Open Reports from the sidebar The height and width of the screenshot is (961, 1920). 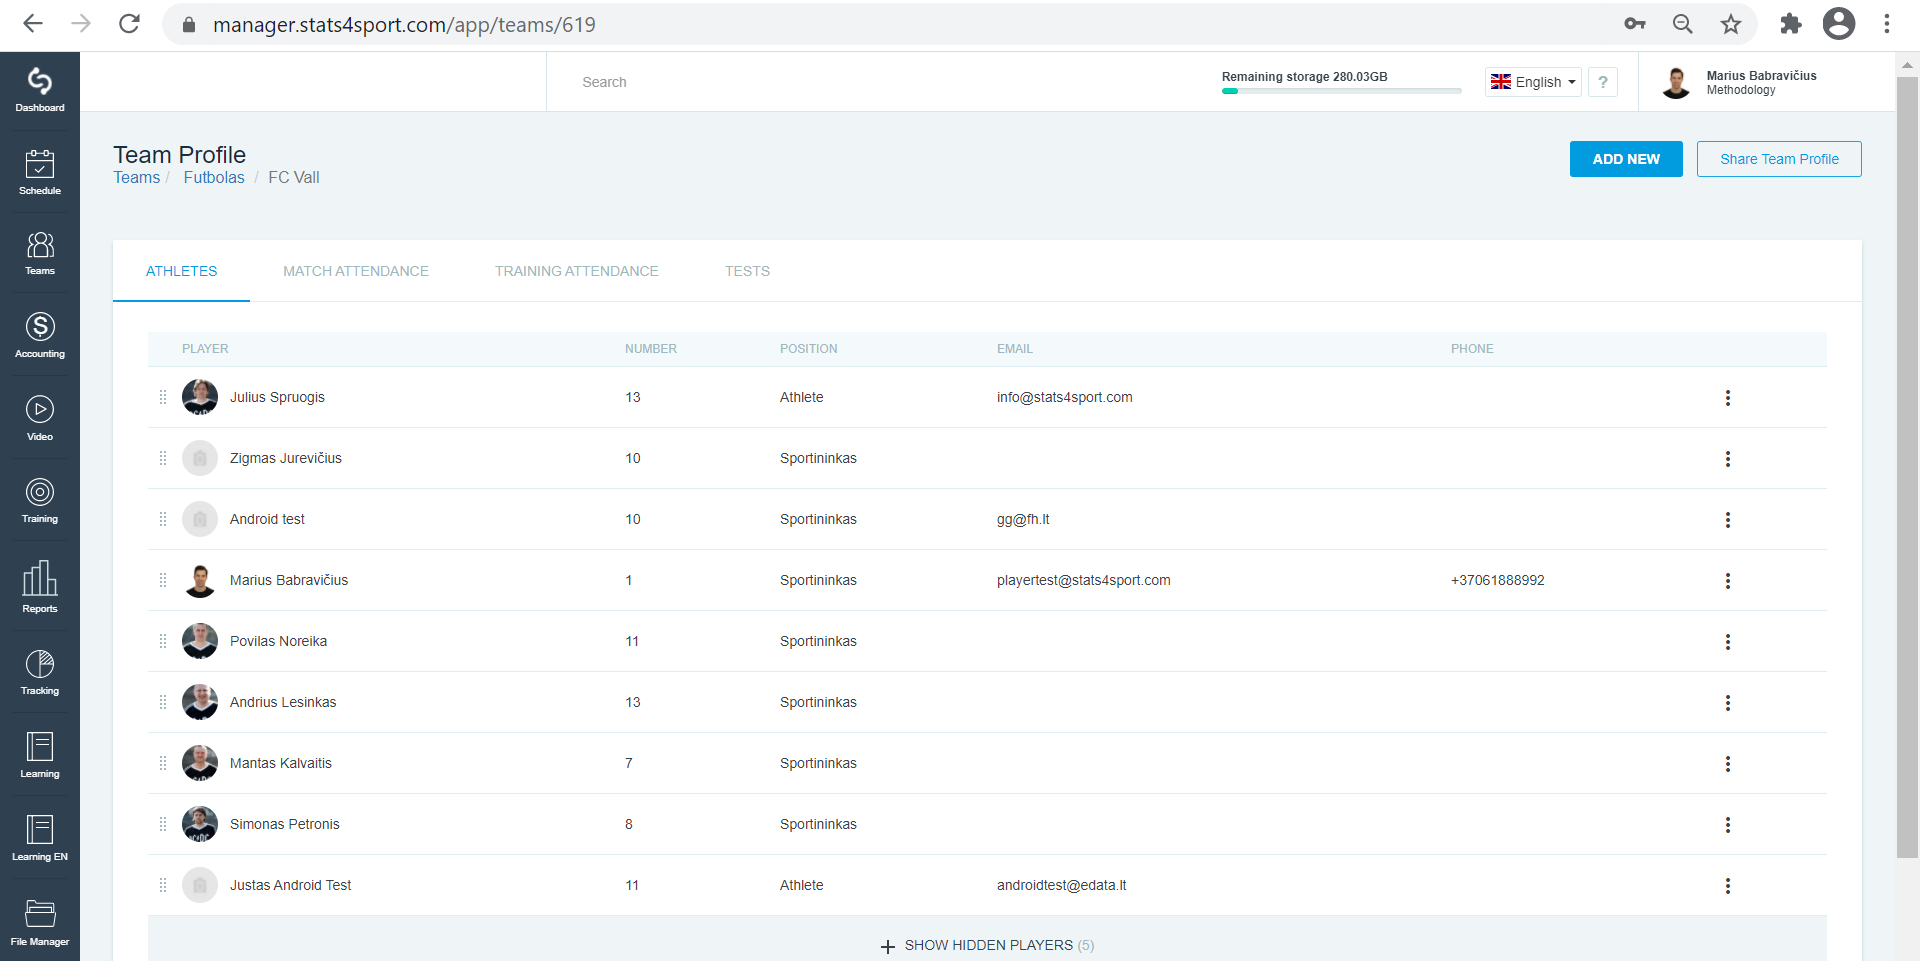[x=40, y=587]
